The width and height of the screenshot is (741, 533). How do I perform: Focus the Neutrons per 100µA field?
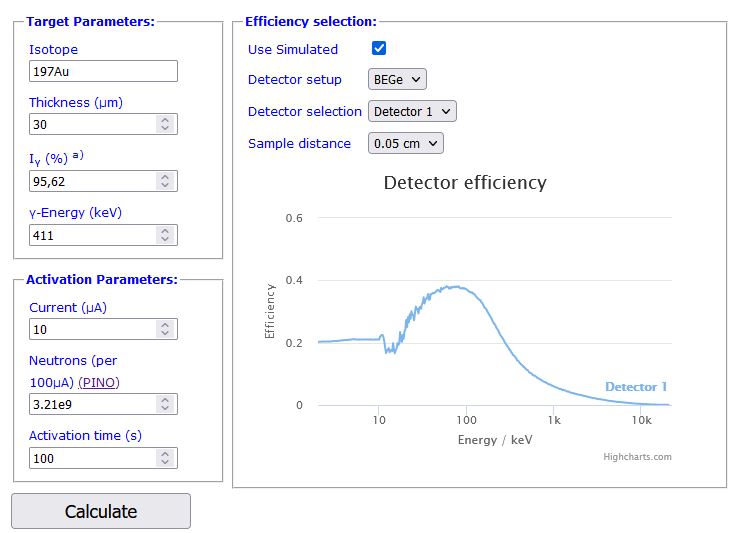tap(92, 404)
